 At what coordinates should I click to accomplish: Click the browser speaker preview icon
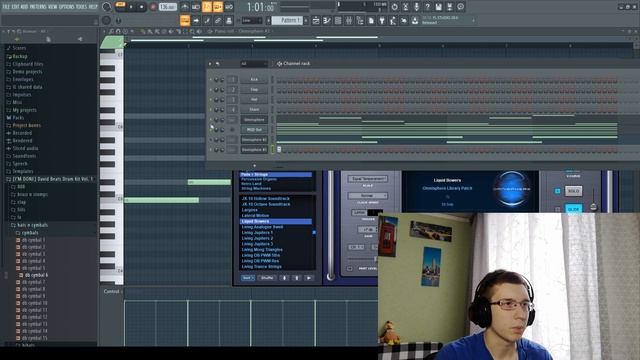[x=80, y=39]
